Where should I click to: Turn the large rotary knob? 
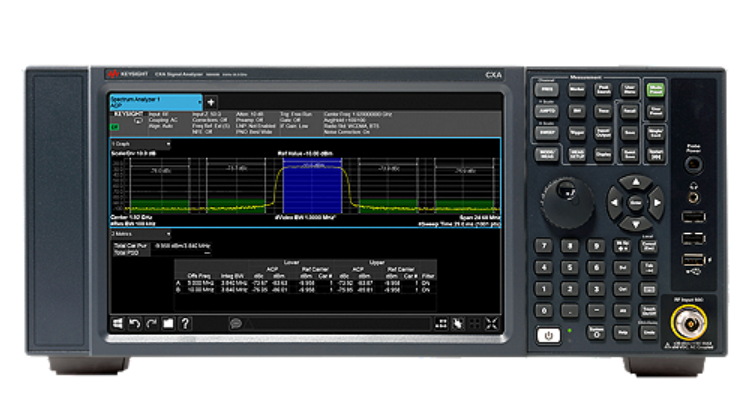[567, 203]
